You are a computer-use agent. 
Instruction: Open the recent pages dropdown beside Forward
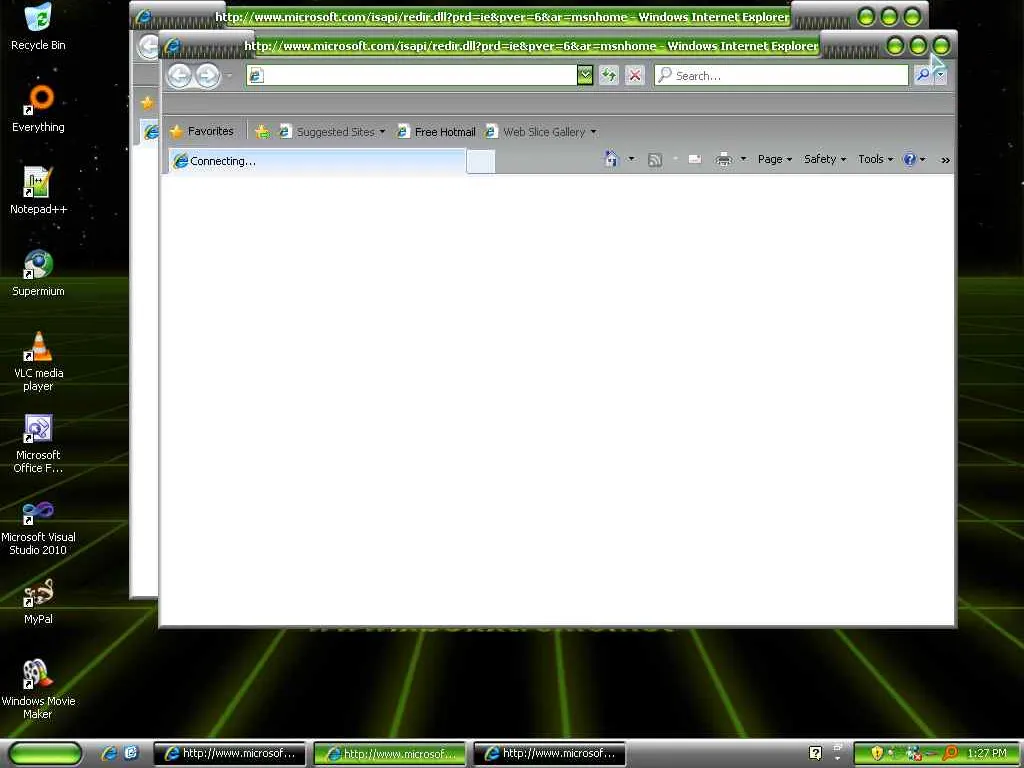coord(229,76)
